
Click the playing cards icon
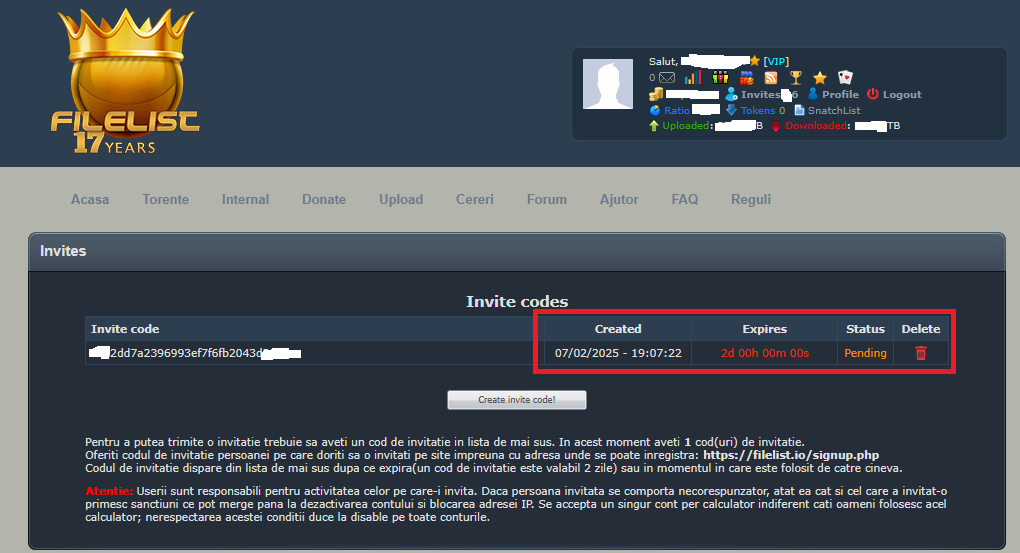coord(845,78)
